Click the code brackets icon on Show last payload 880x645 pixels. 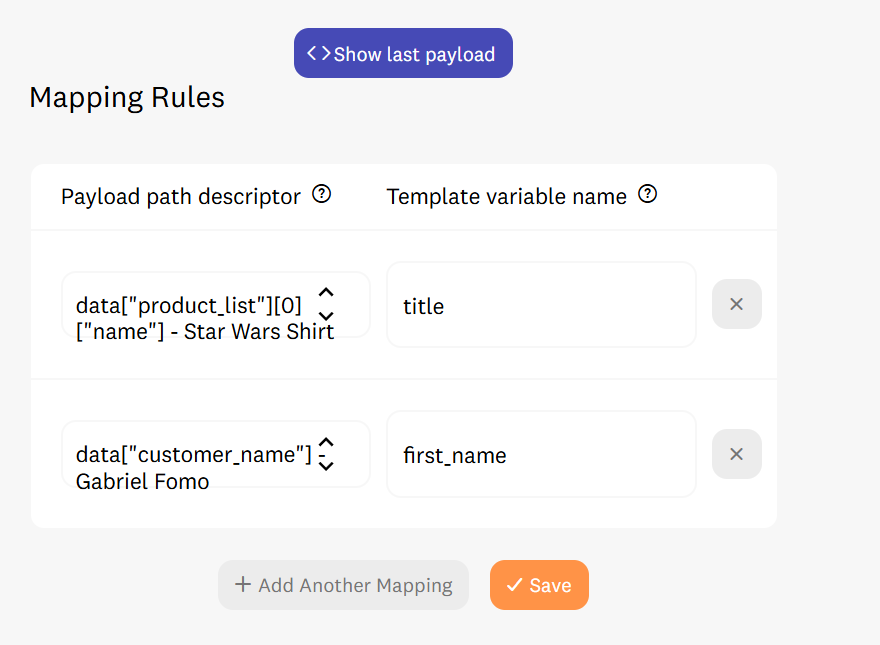coord(318,53)
